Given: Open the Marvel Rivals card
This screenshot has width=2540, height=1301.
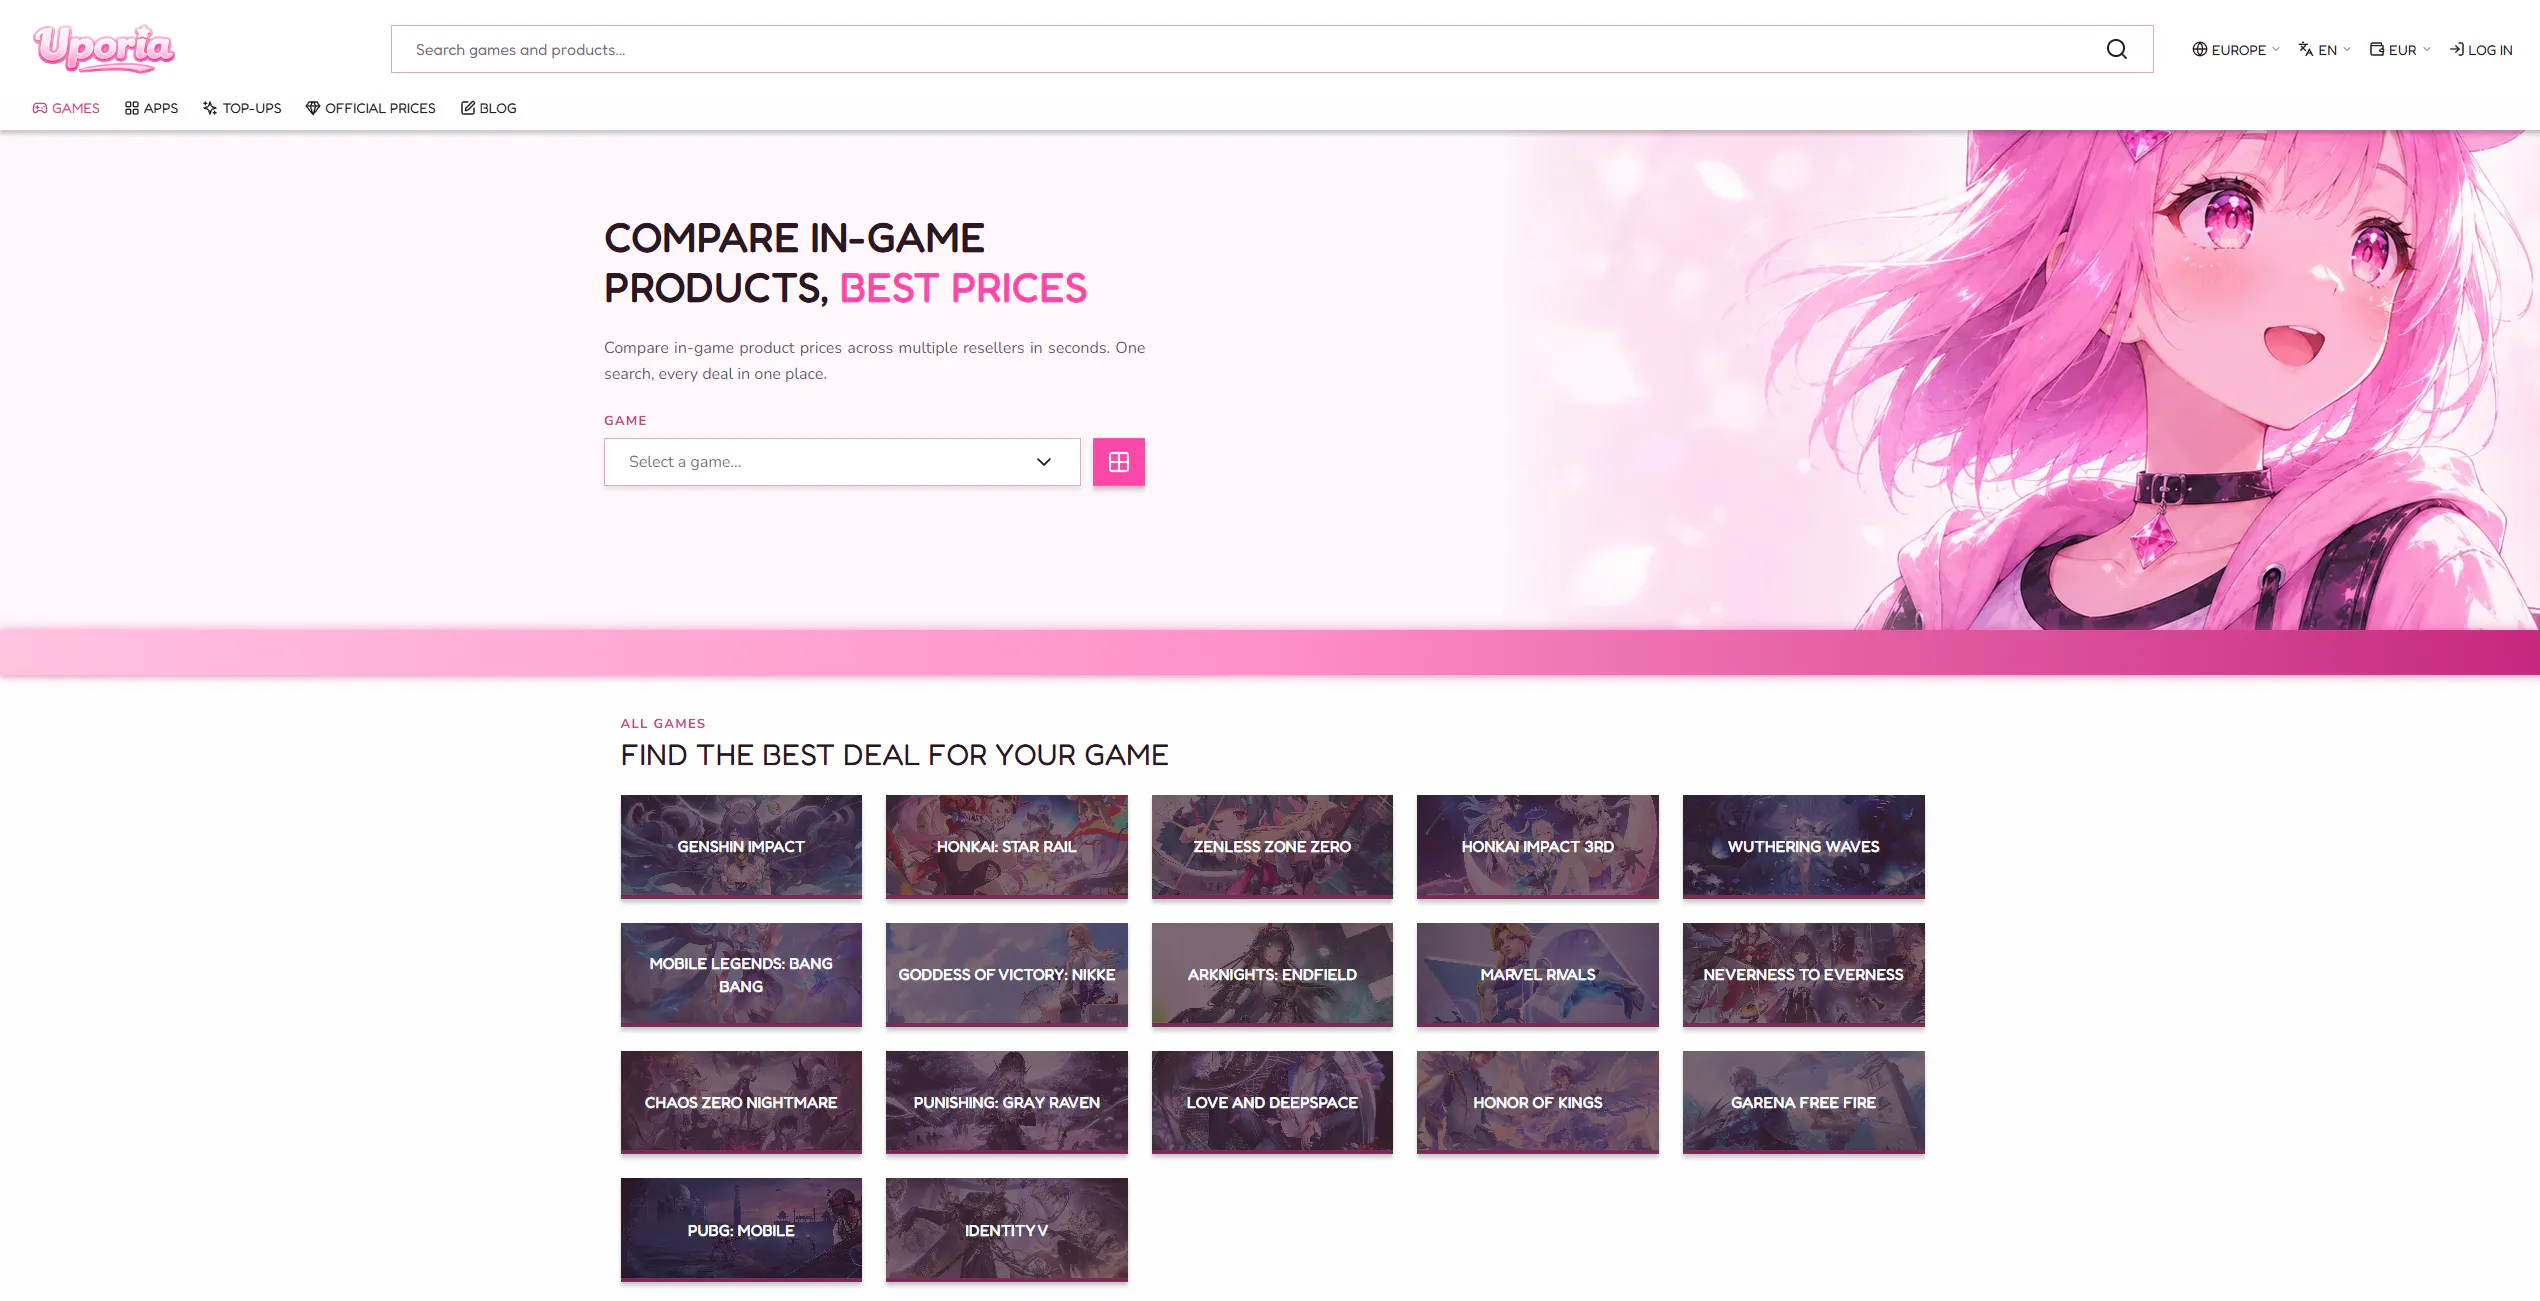Looking at the screenshot, I should pyautogui.click(x=1537, y=975).
